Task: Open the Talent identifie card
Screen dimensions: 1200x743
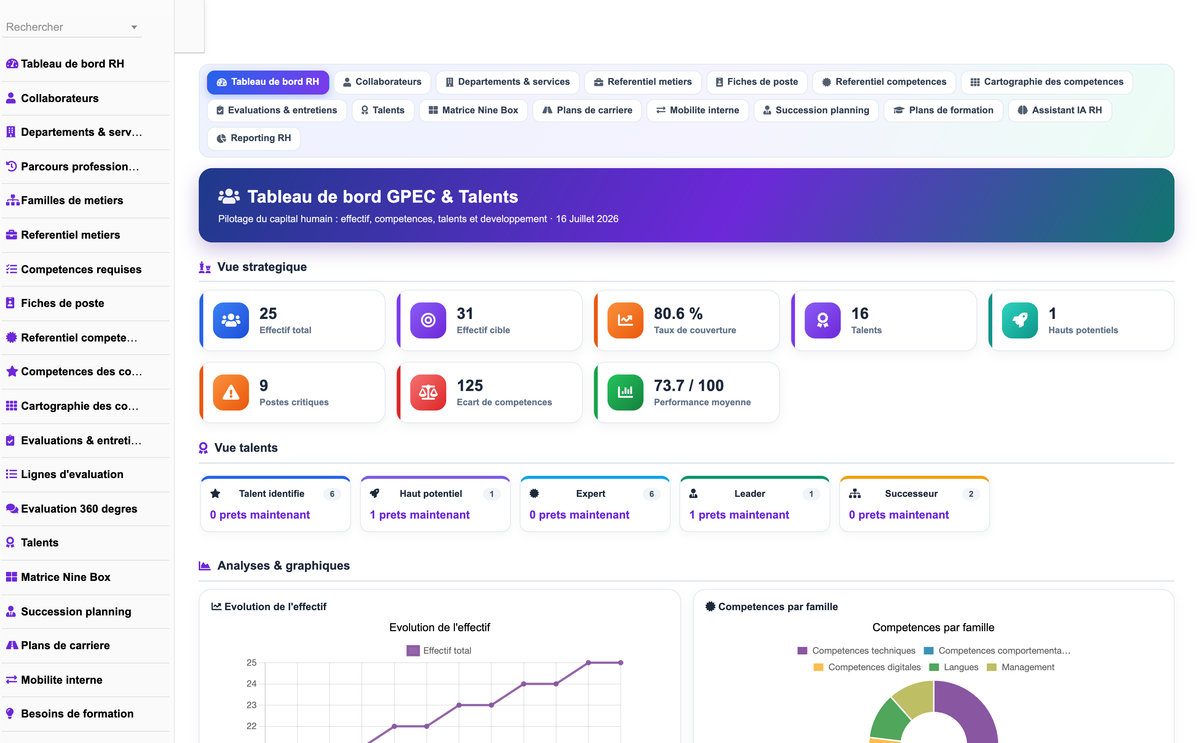Action: [275, 504]
